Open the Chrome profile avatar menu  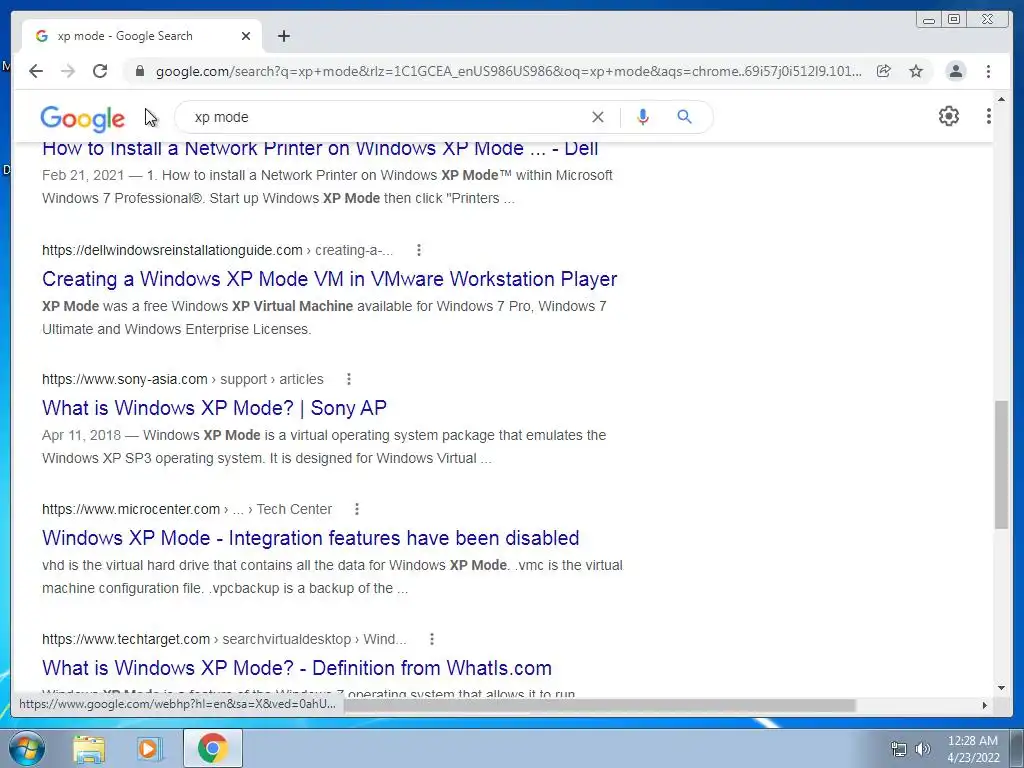(x=955, y=71)
